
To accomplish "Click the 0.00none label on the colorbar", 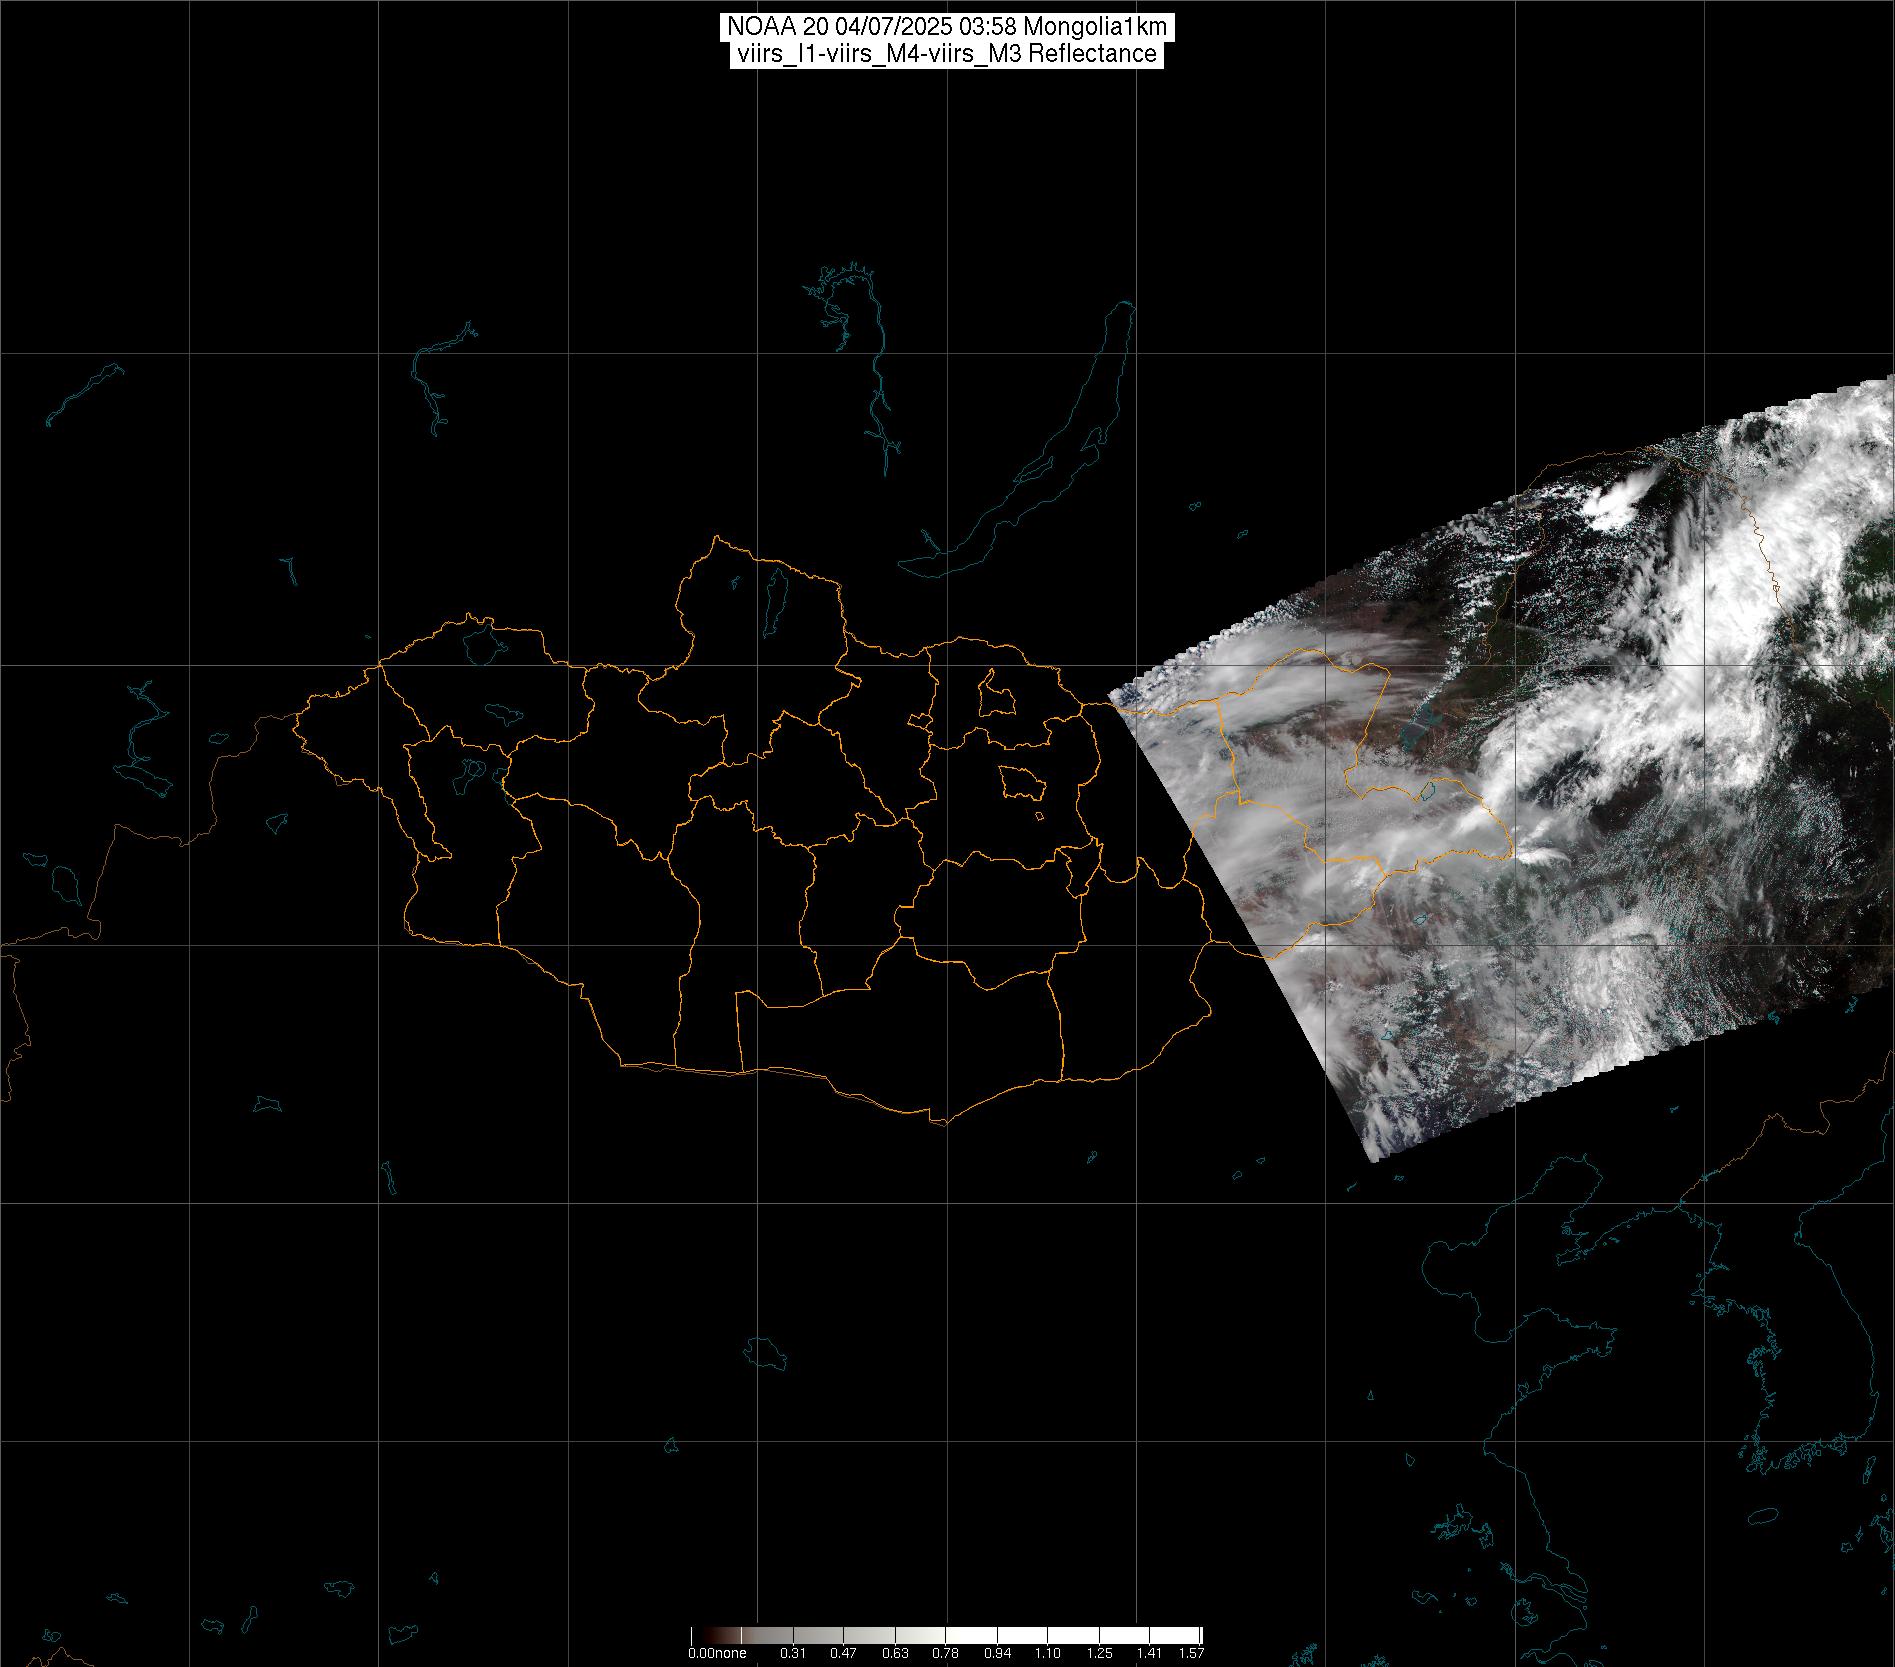I will (x=716, y=1653).
